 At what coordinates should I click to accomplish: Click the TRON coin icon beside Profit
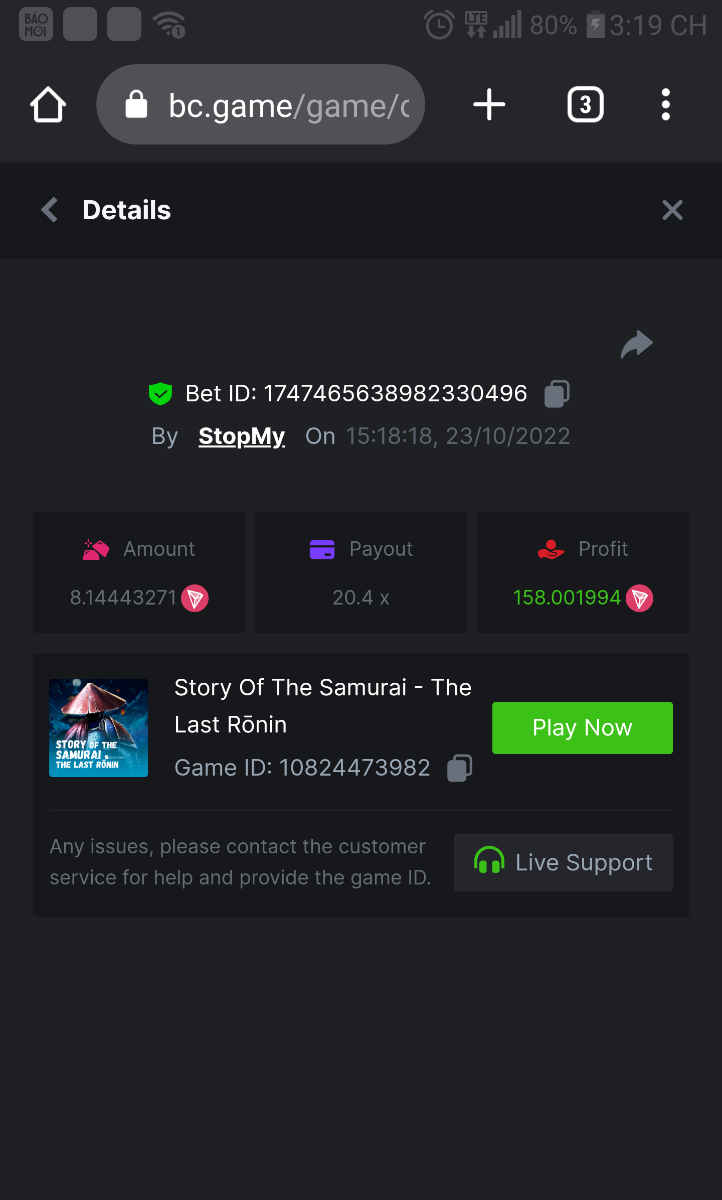click(x=640, y=599)
